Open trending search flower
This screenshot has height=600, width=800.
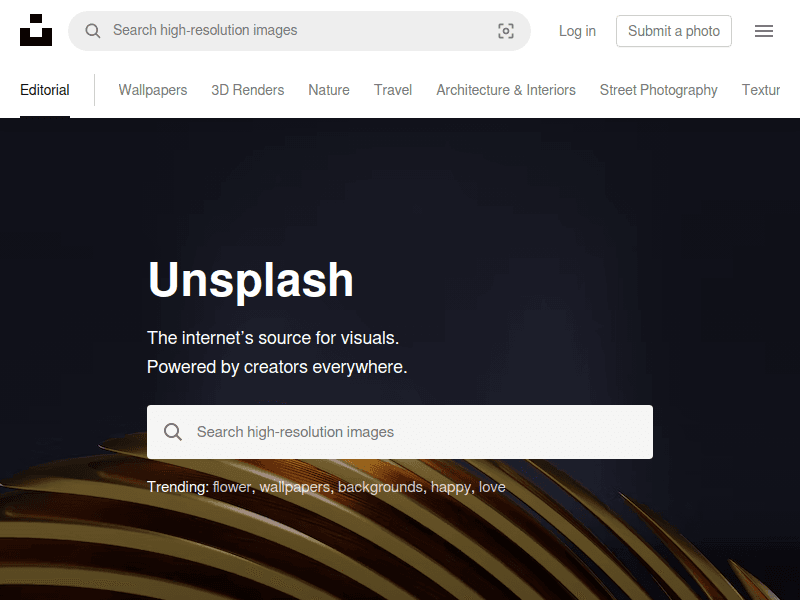[232, 487]
